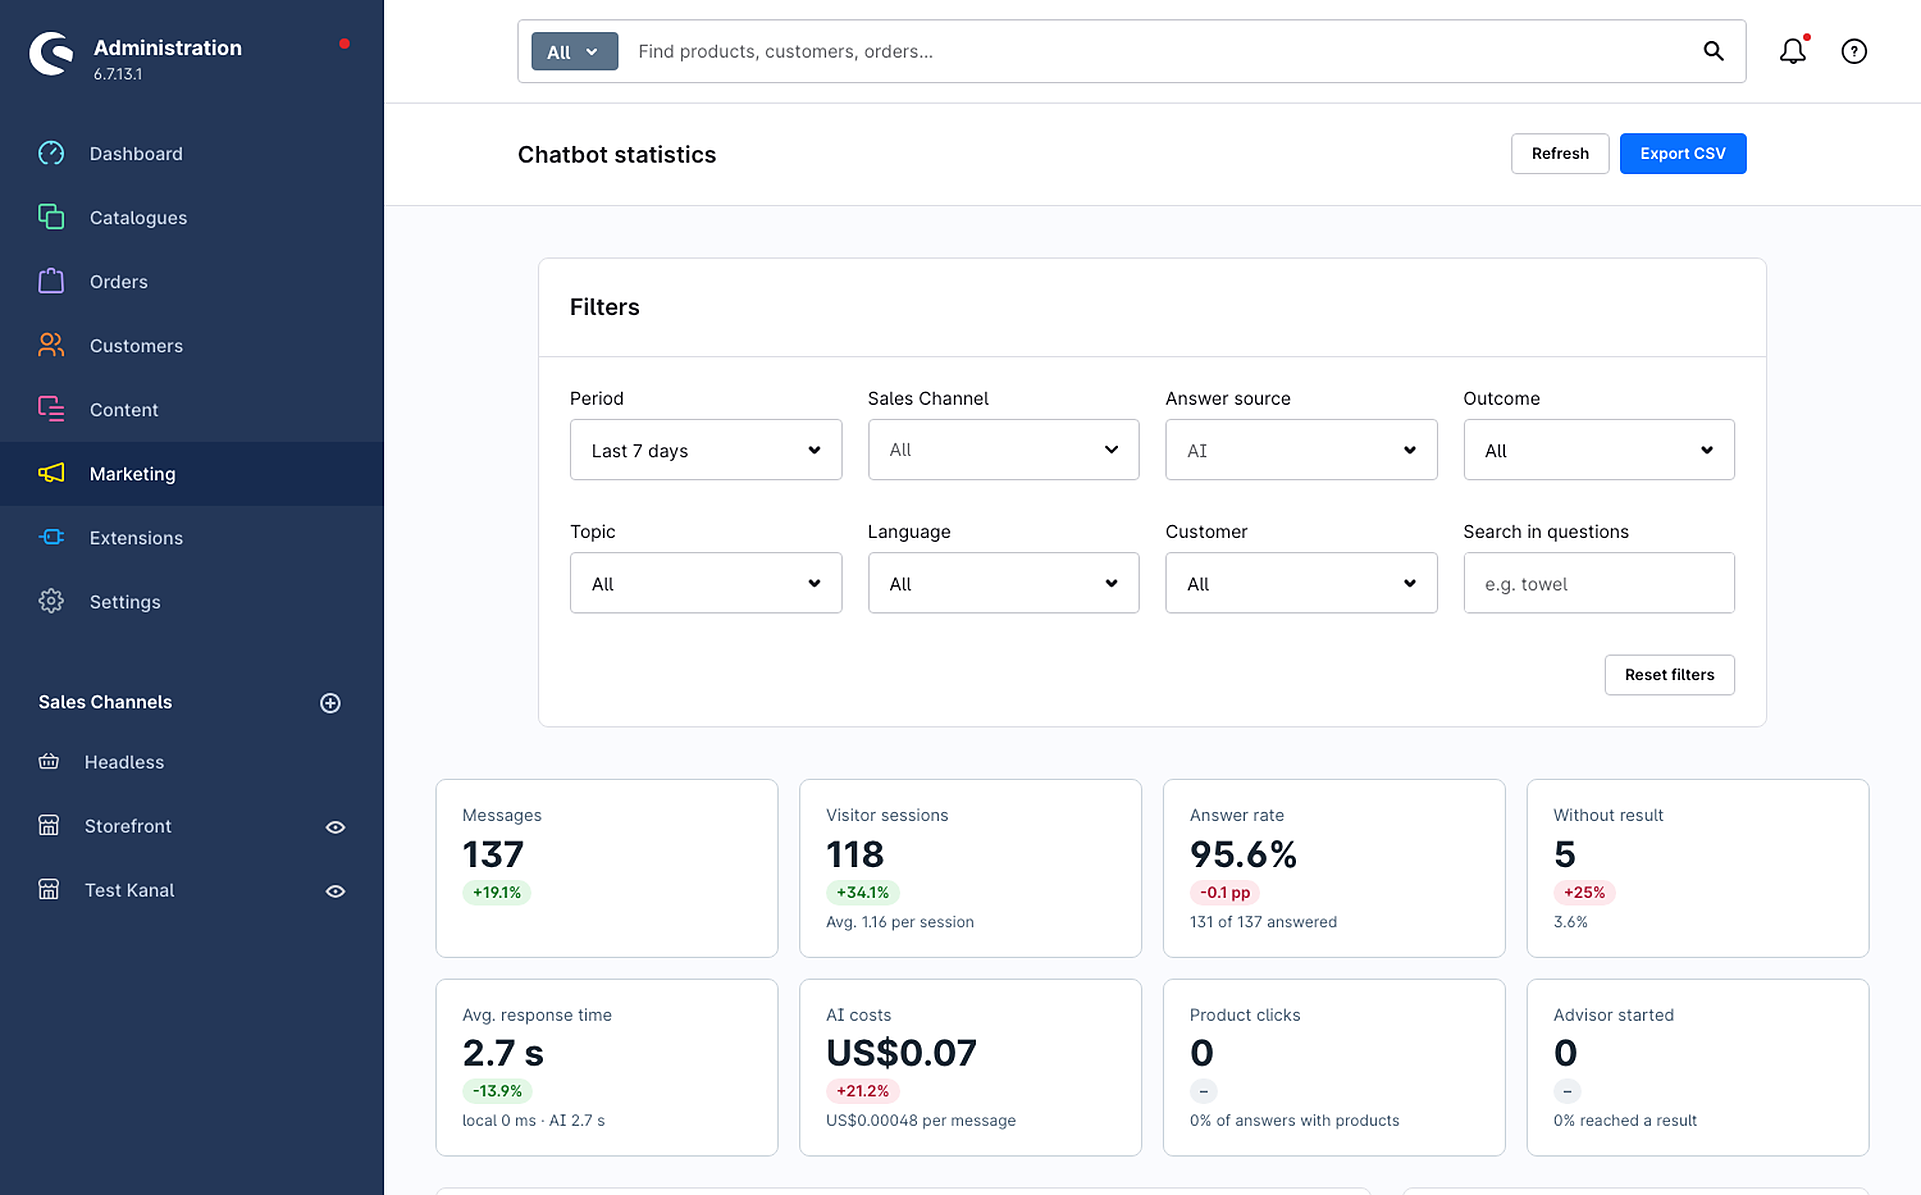Image resolution: width=1921 pixels, height=1195 pixels.
Task: Click Reset filters button
Action: [1669, 674]
